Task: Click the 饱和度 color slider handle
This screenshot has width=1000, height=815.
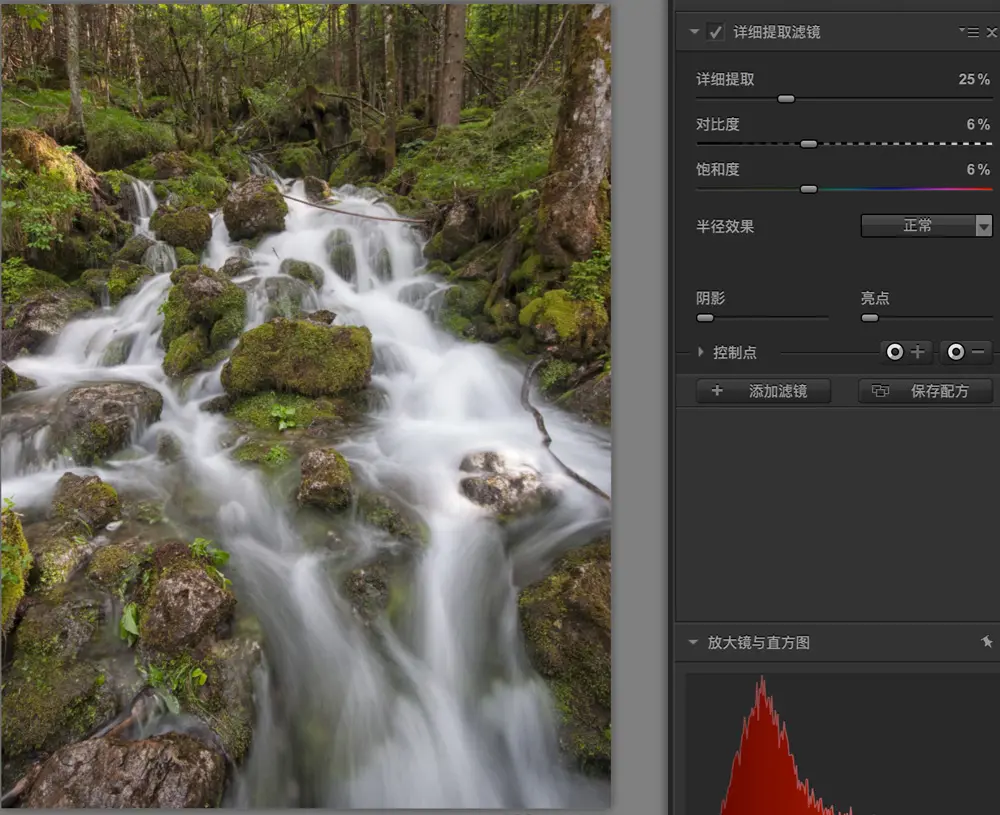Action: (x=809, y=189)
